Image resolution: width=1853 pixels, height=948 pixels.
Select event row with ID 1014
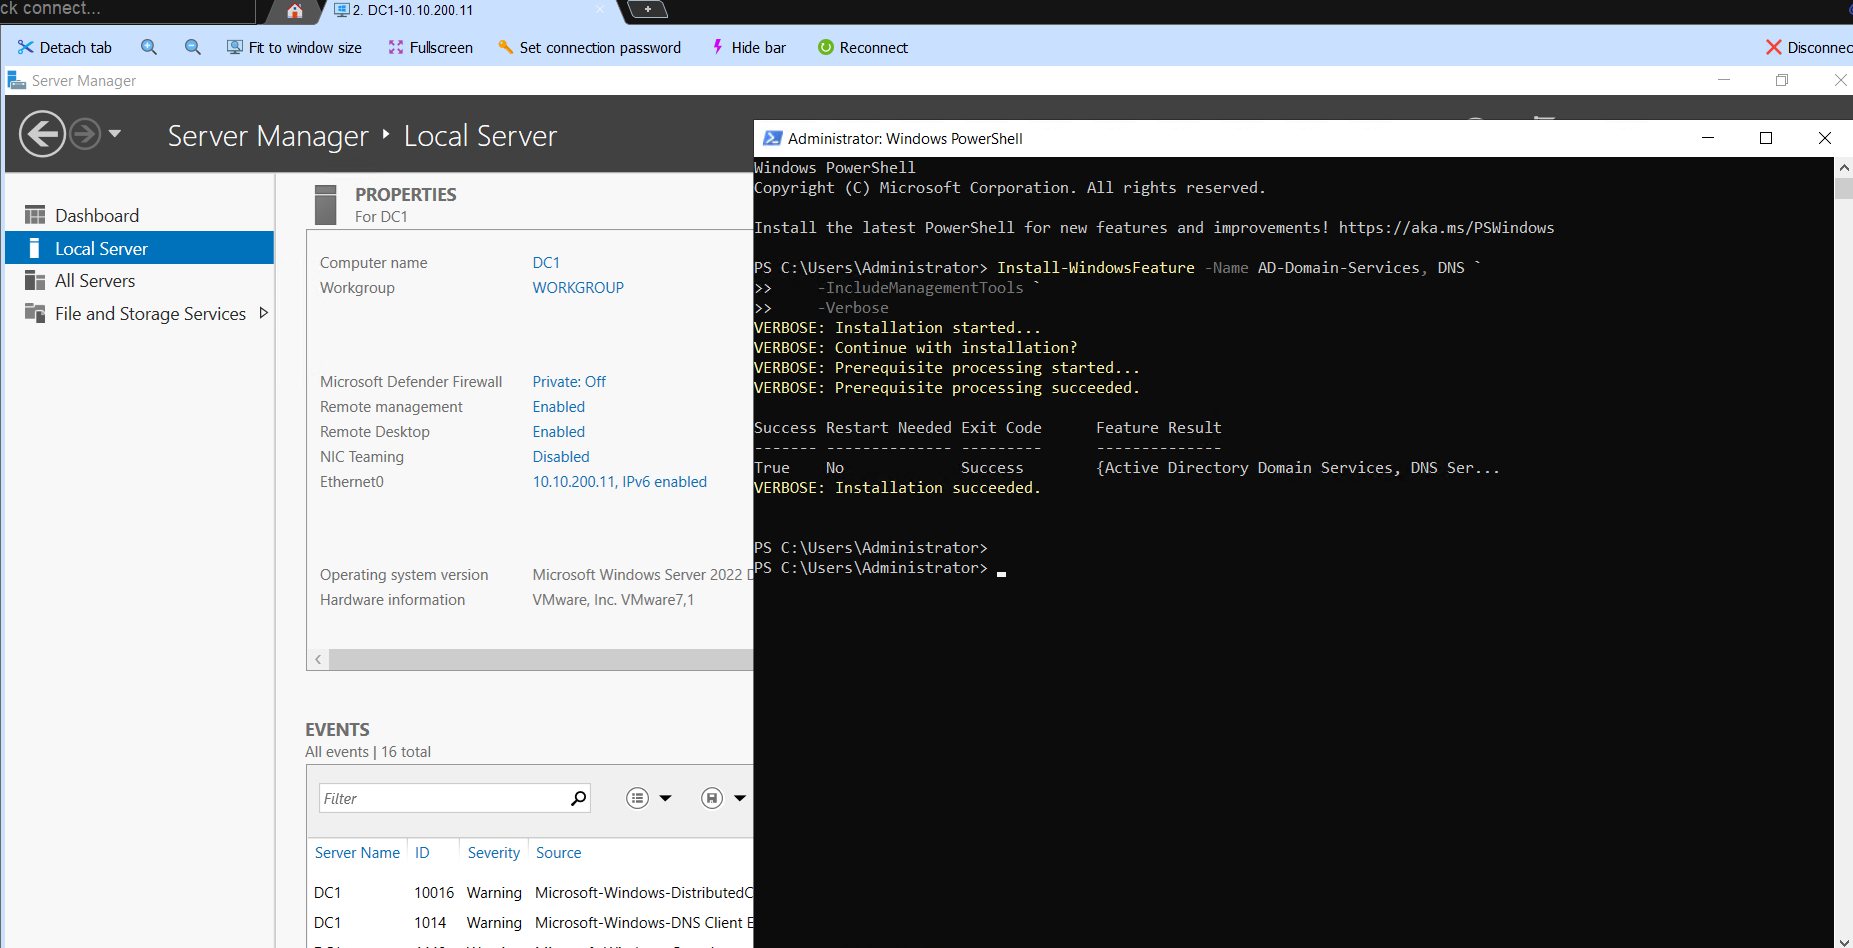click(x=530, y=923)
